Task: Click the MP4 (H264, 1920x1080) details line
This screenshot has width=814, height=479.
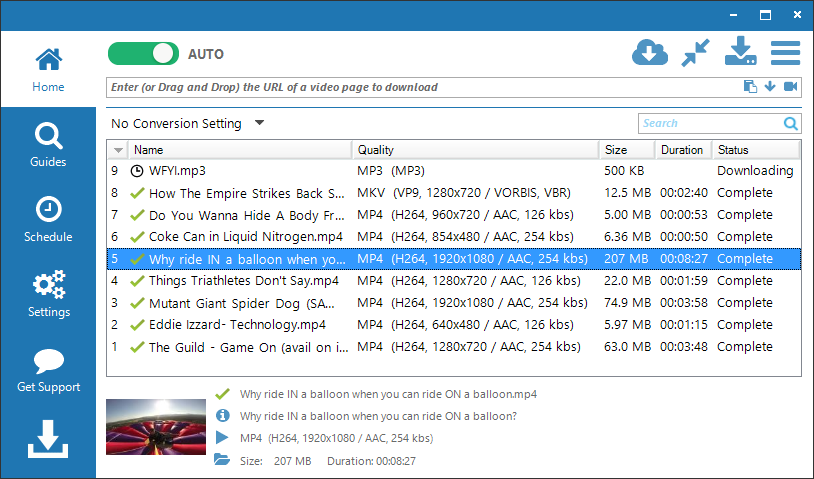Action: click(x=336, y=438)
